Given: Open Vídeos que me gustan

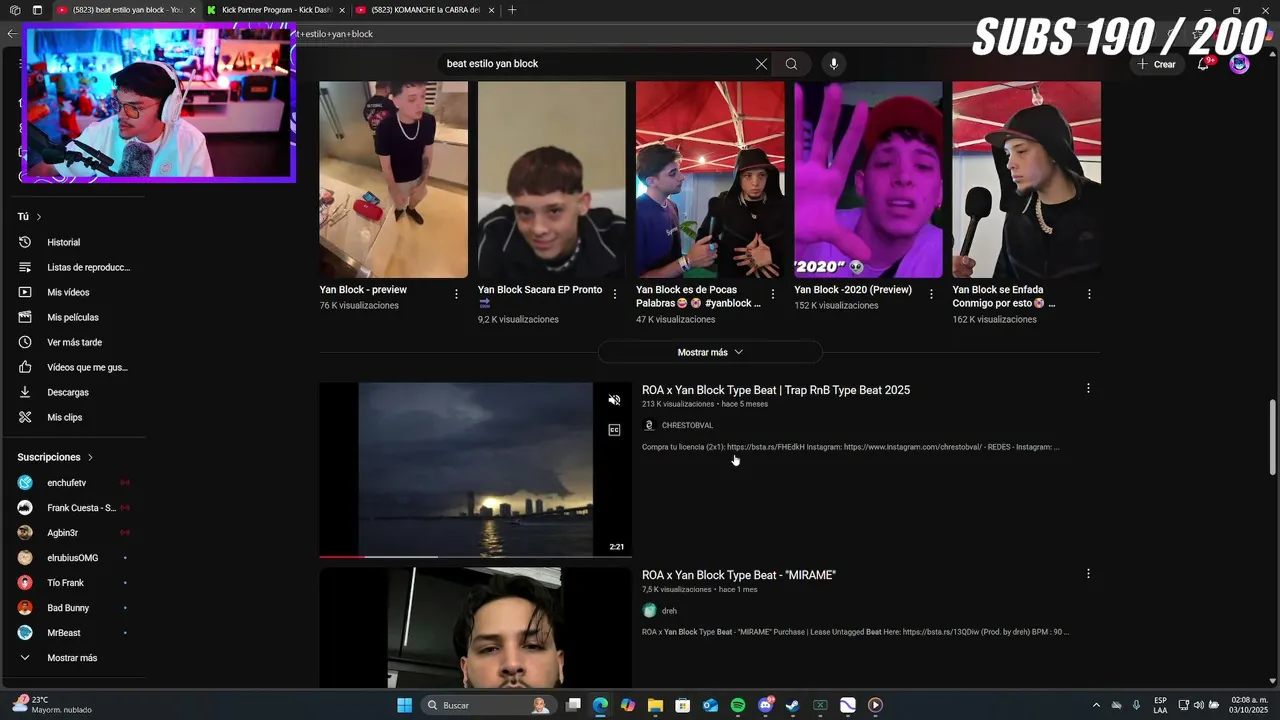Looking at the screenshot, I should (x=73, y=367).
